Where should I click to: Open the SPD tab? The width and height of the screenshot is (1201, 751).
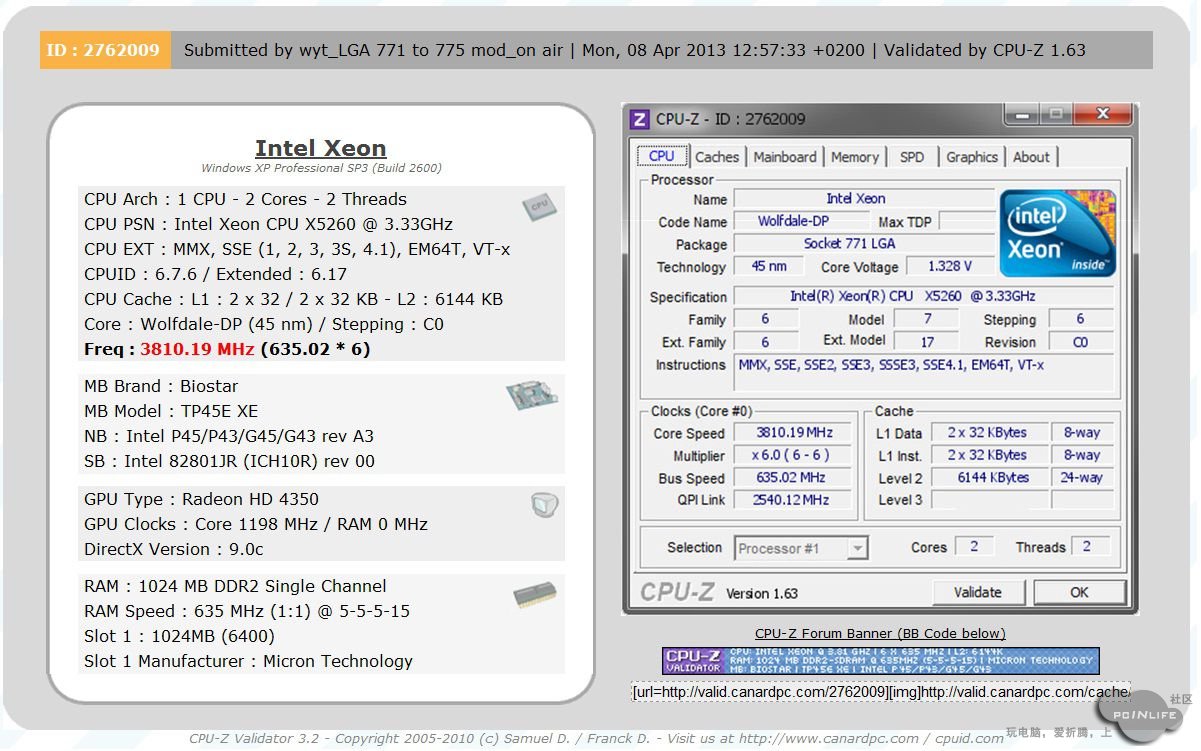(912, 157)
